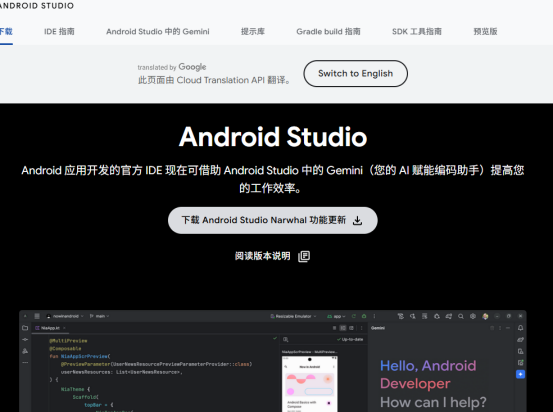Viewport: 553px width, 412px height.
Task: Expand the main branch dropdown
Action: 99,316
